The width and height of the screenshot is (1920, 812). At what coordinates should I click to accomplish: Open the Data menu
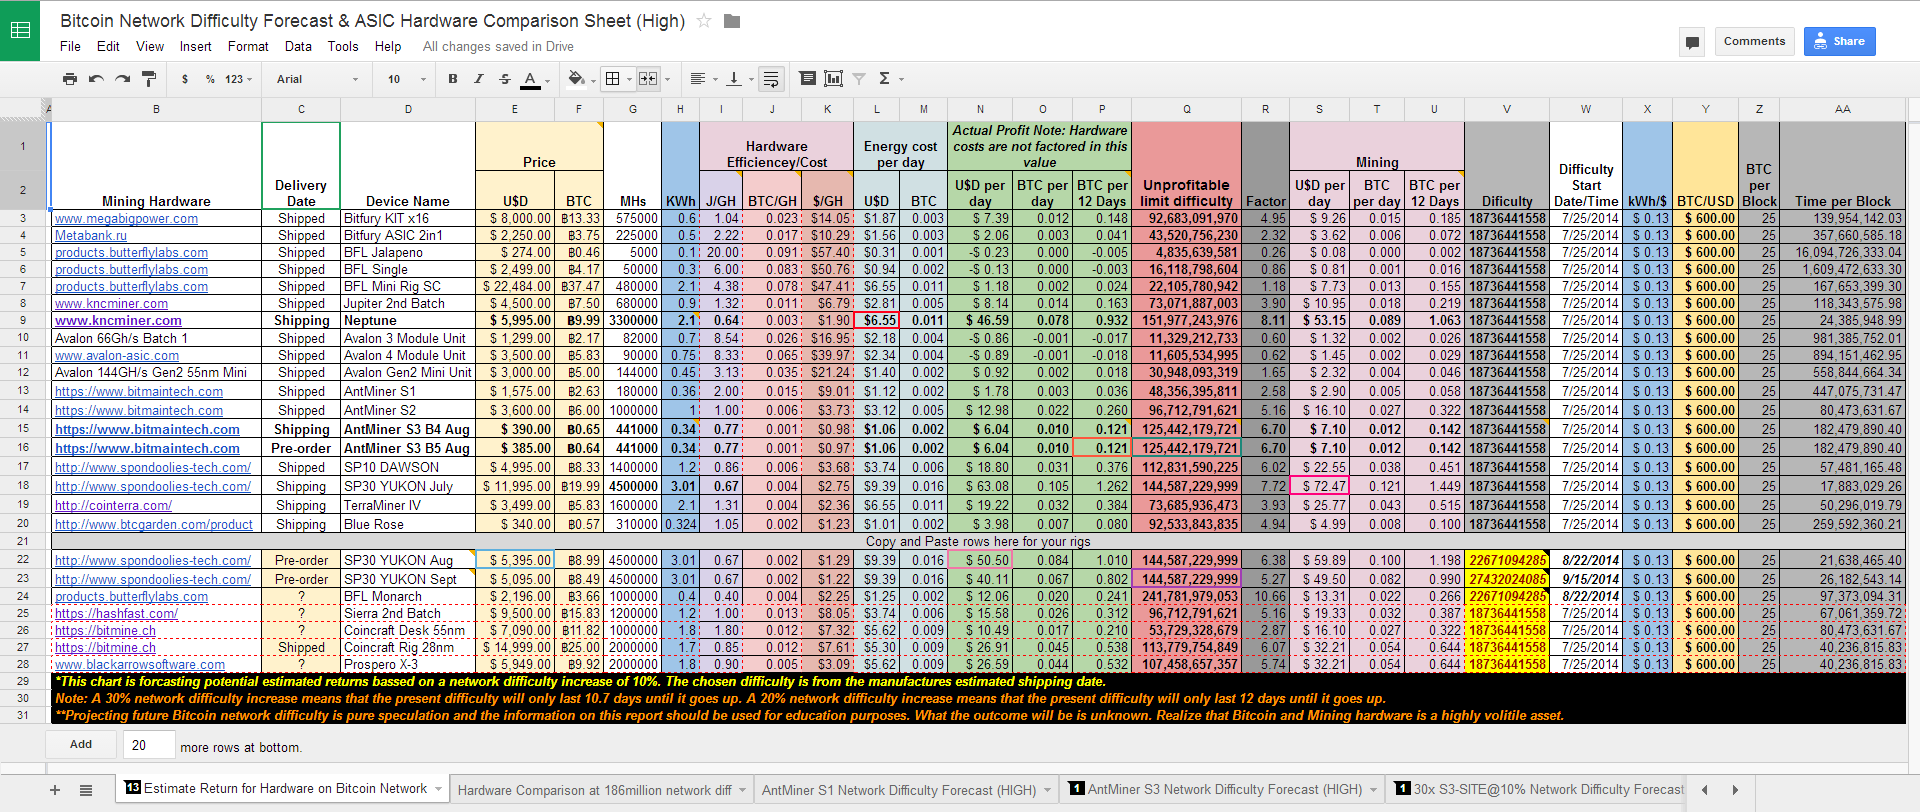click(298, 47)
